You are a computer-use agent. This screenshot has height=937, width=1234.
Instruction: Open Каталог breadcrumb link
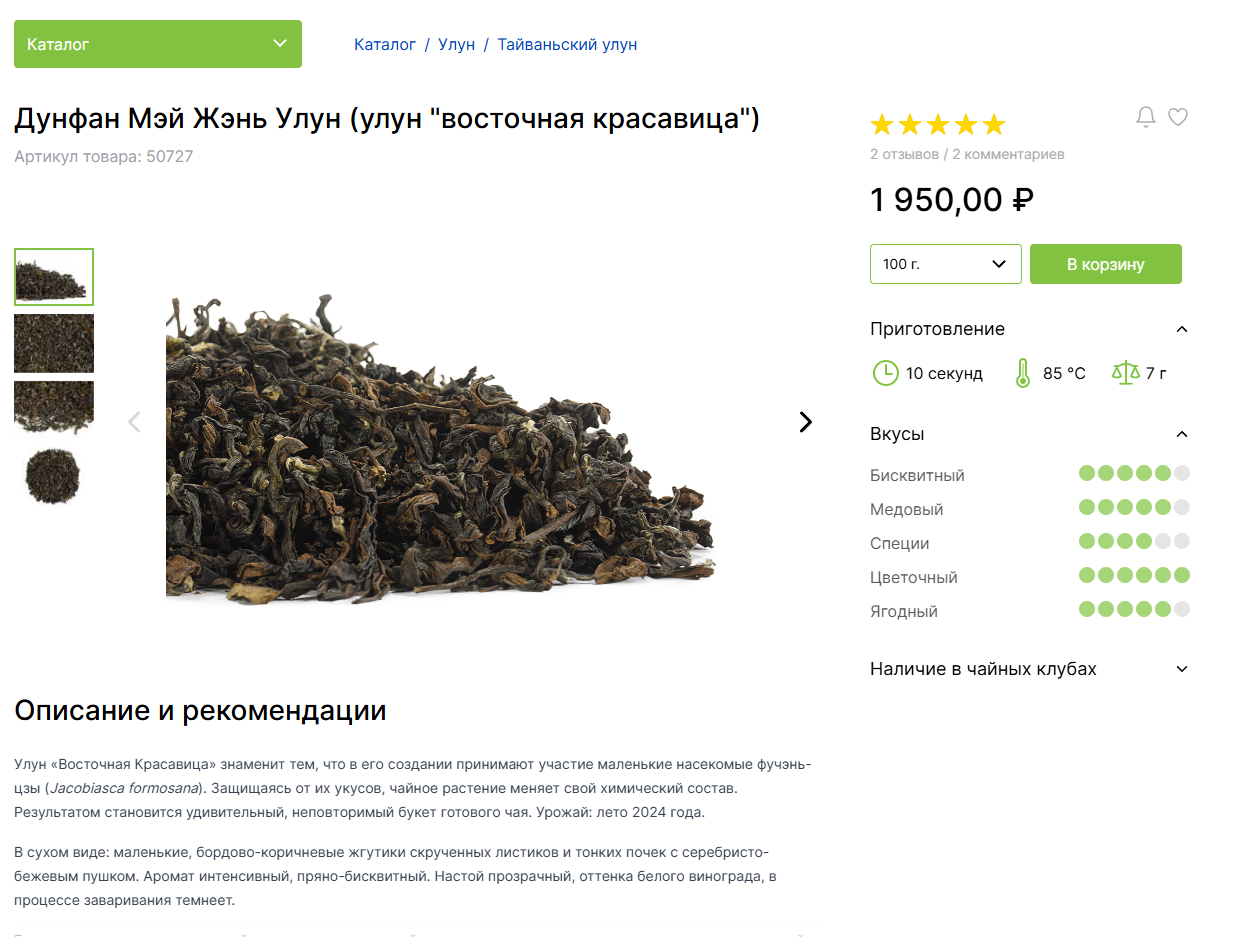click(x=385, y=45)
